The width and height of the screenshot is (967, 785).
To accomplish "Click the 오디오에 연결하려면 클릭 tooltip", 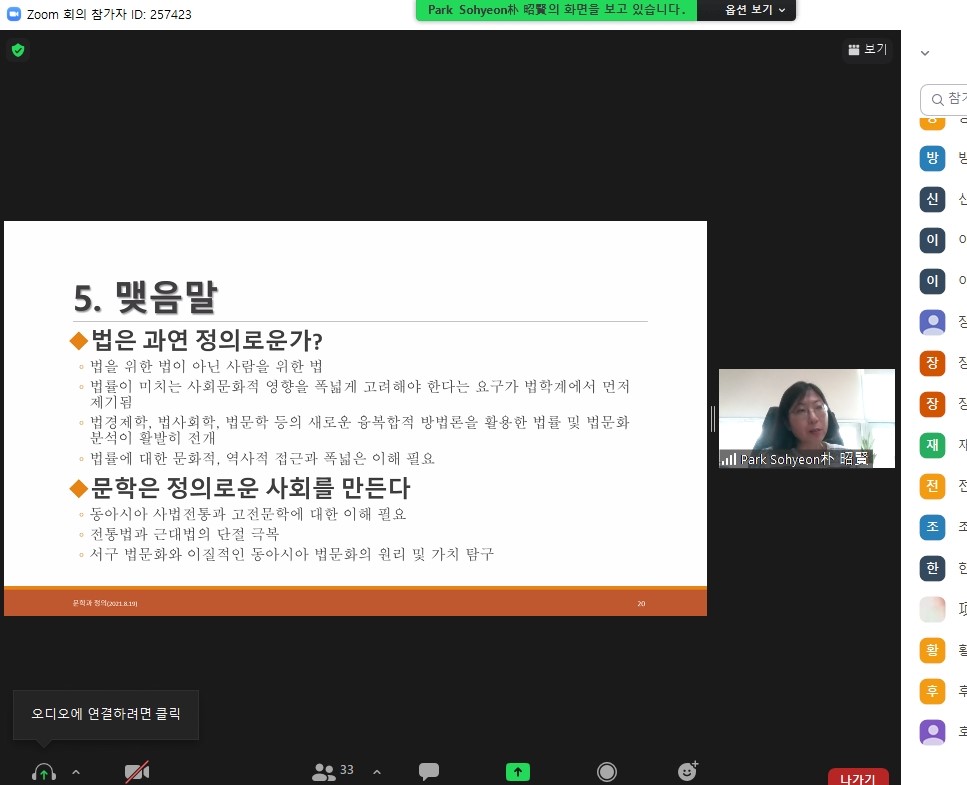I will pos(106,715).
